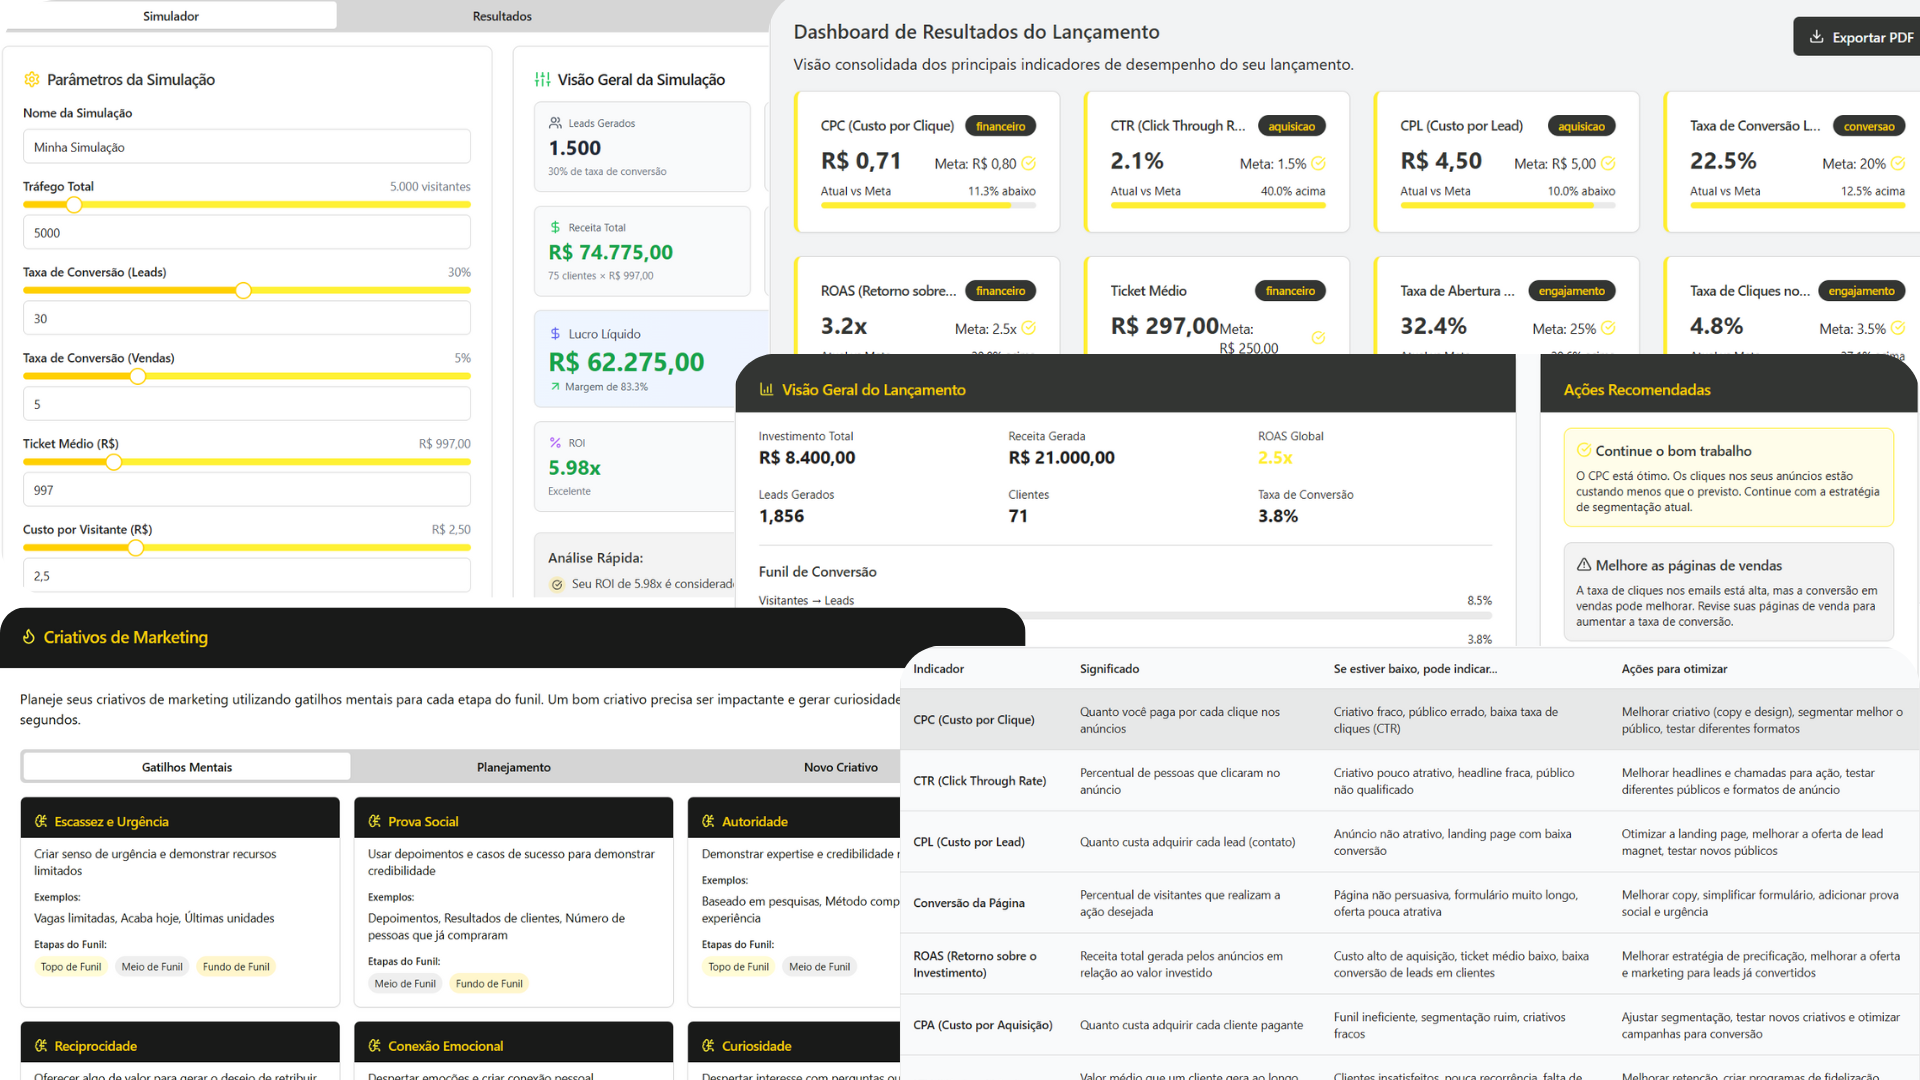
Task: Click the people icon beside Leads Gerados
Action: [555, 123]
